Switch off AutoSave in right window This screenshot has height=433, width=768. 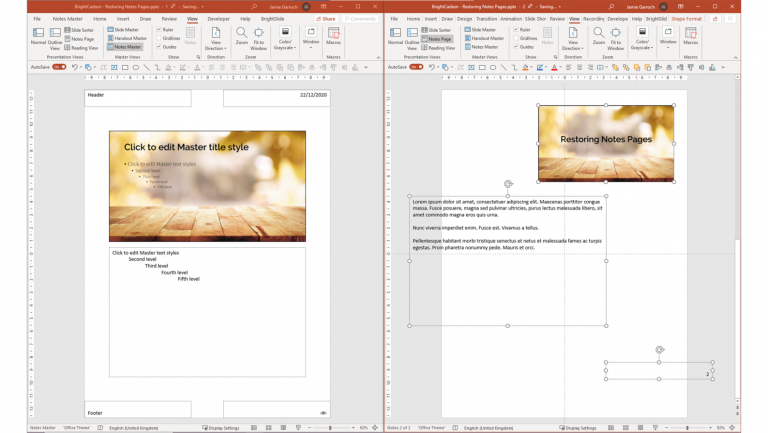pos(416,67)
